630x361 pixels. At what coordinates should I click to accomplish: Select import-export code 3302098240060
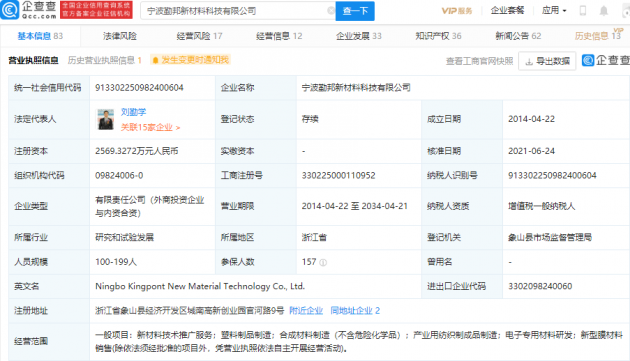point(540,286)
